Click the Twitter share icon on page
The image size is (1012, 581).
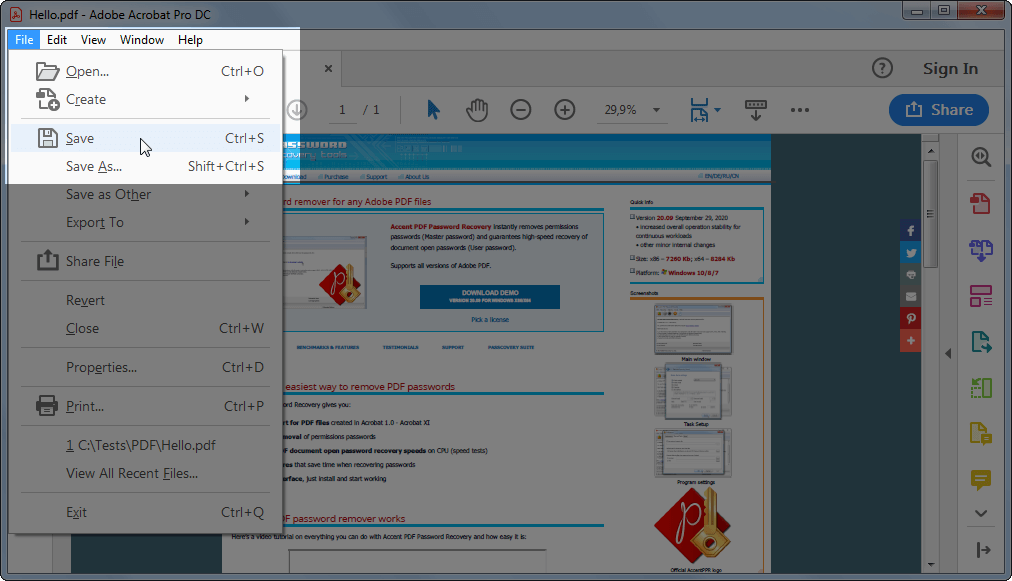[911, 252]
